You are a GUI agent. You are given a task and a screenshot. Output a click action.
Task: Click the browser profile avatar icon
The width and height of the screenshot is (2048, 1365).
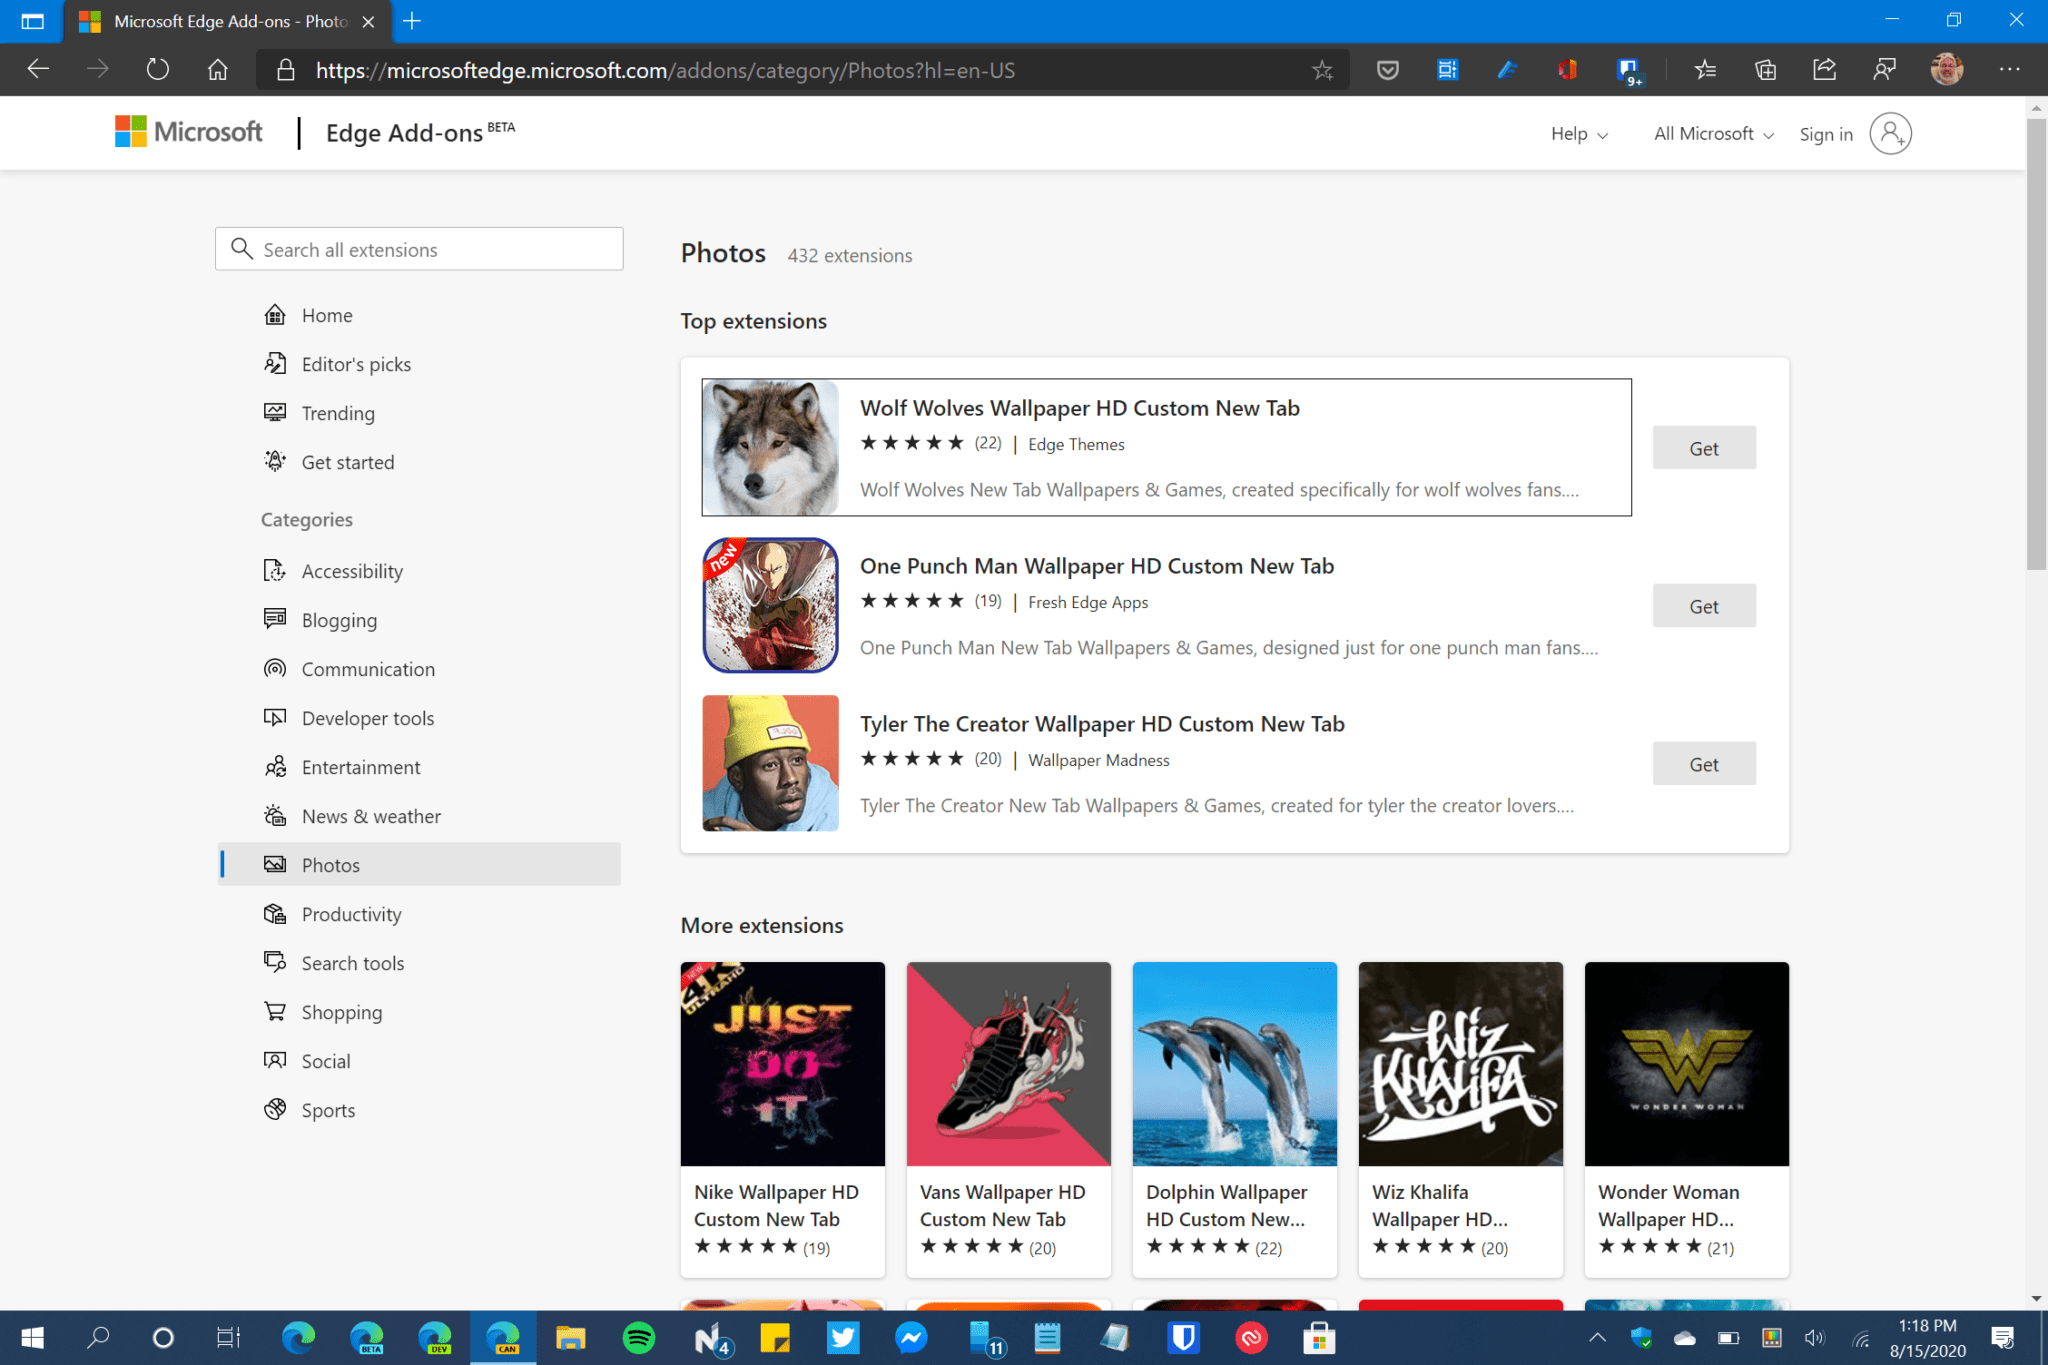tap(1947, 69)
